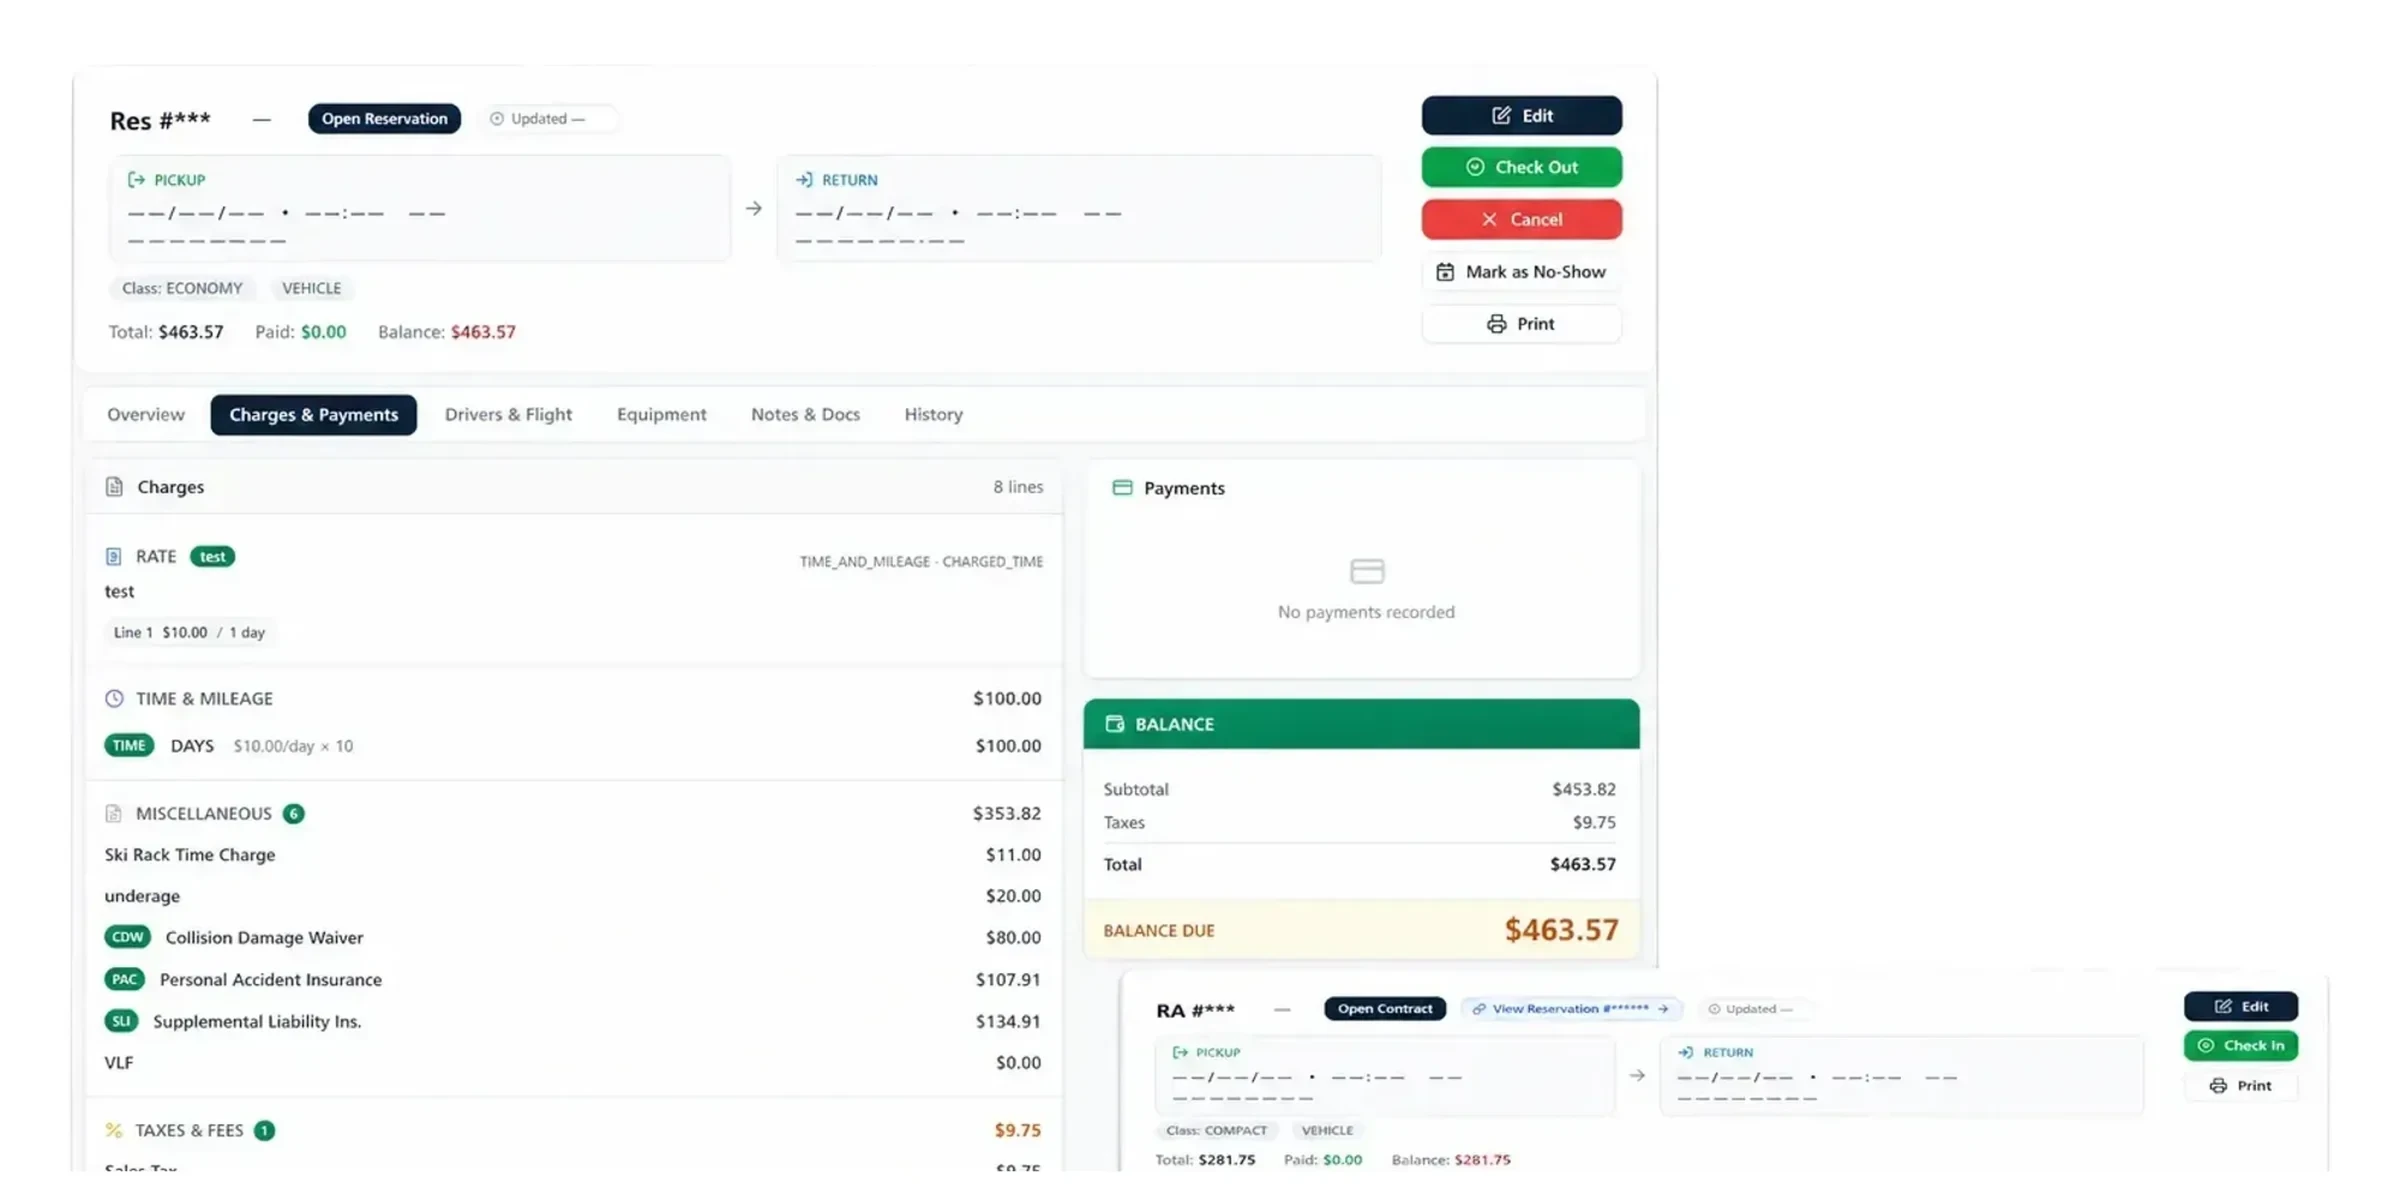Click the RATE section icon
Screen dimensions: 2400x1200
click(x=113, y=556)
